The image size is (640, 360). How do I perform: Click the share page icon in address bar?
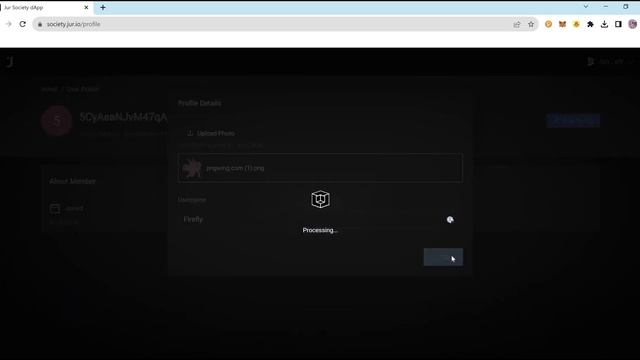(517, 24)
